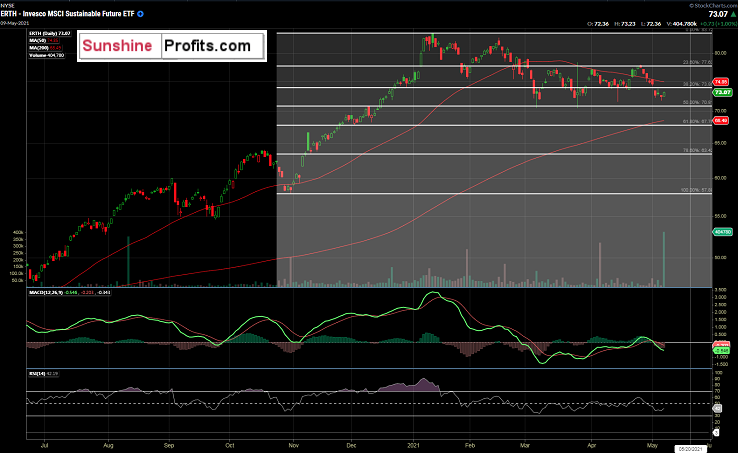This screenshot has height=453, width=738.
Task: Click the ERTH (Daily) 73.07 legend label
Action: click(50, 33)
